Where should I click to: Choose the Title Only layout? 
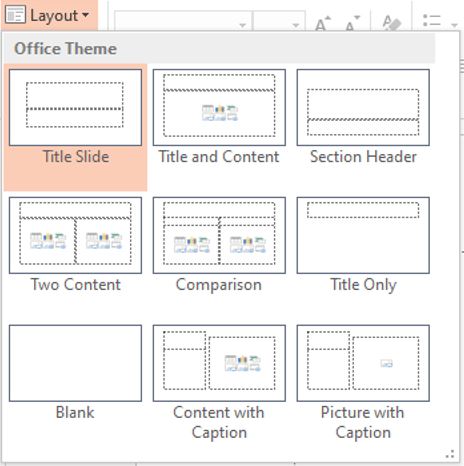(363, 235)
